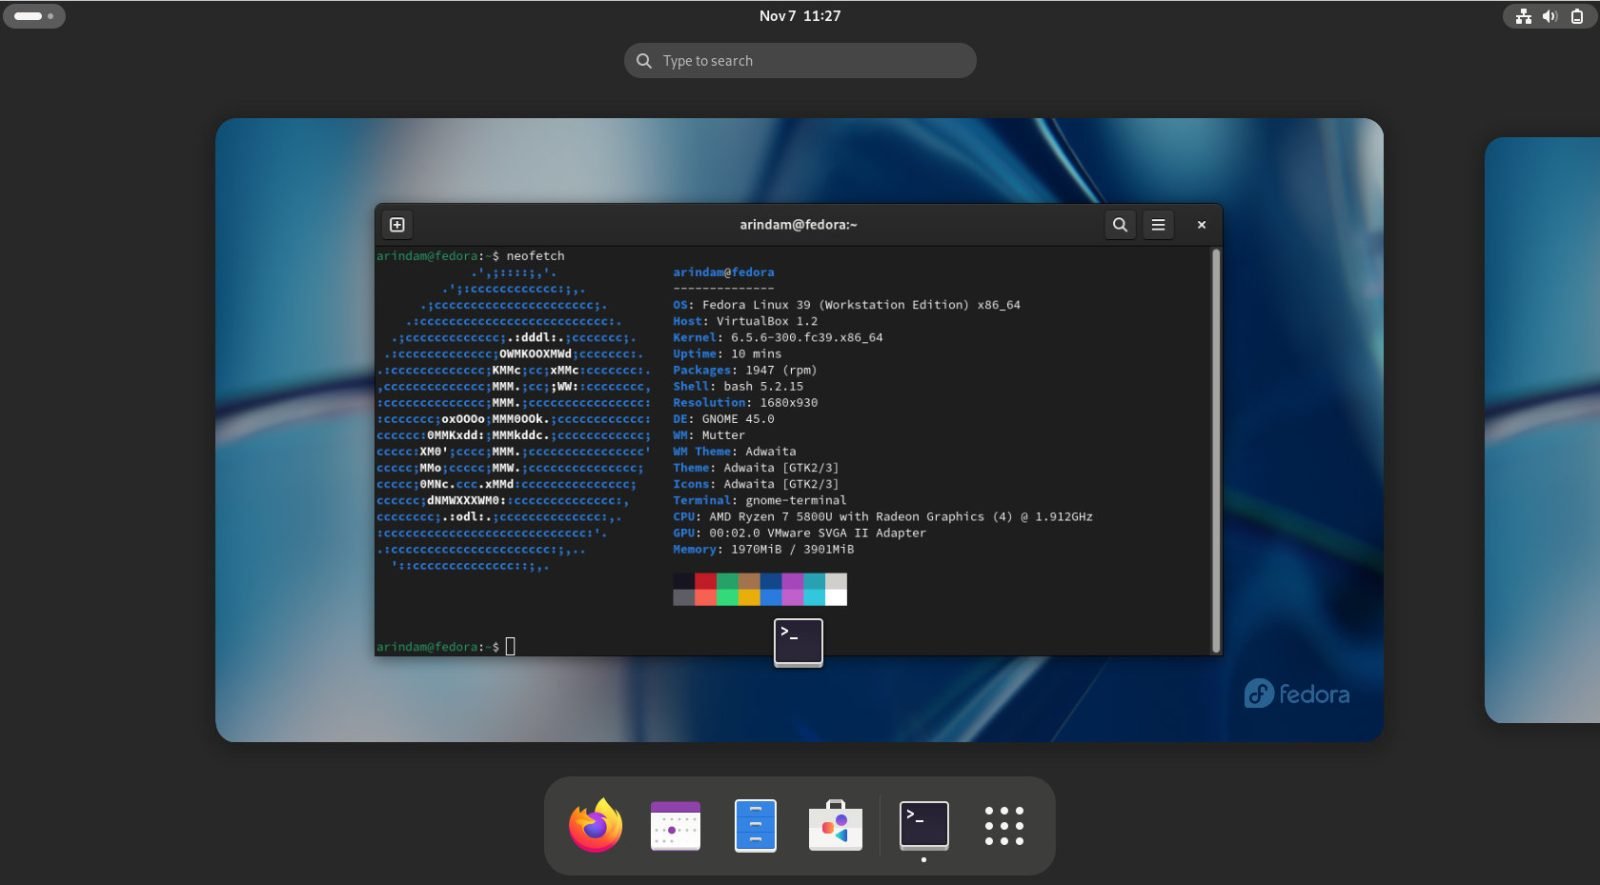
Task: Click the workspace indicator pill in top bar
Action: pos(34,16)
